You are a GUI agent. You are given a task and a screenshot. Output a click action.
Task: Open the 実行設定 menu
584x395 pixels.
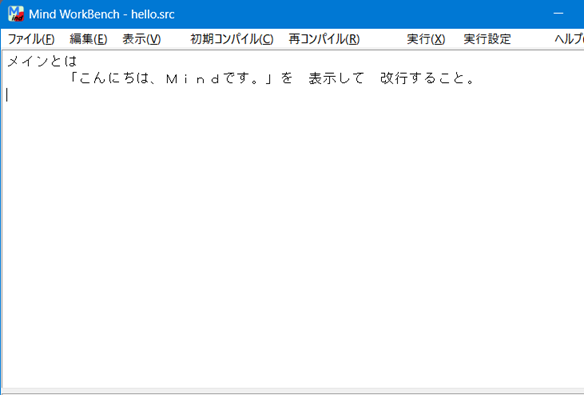(x=487, y=39)
